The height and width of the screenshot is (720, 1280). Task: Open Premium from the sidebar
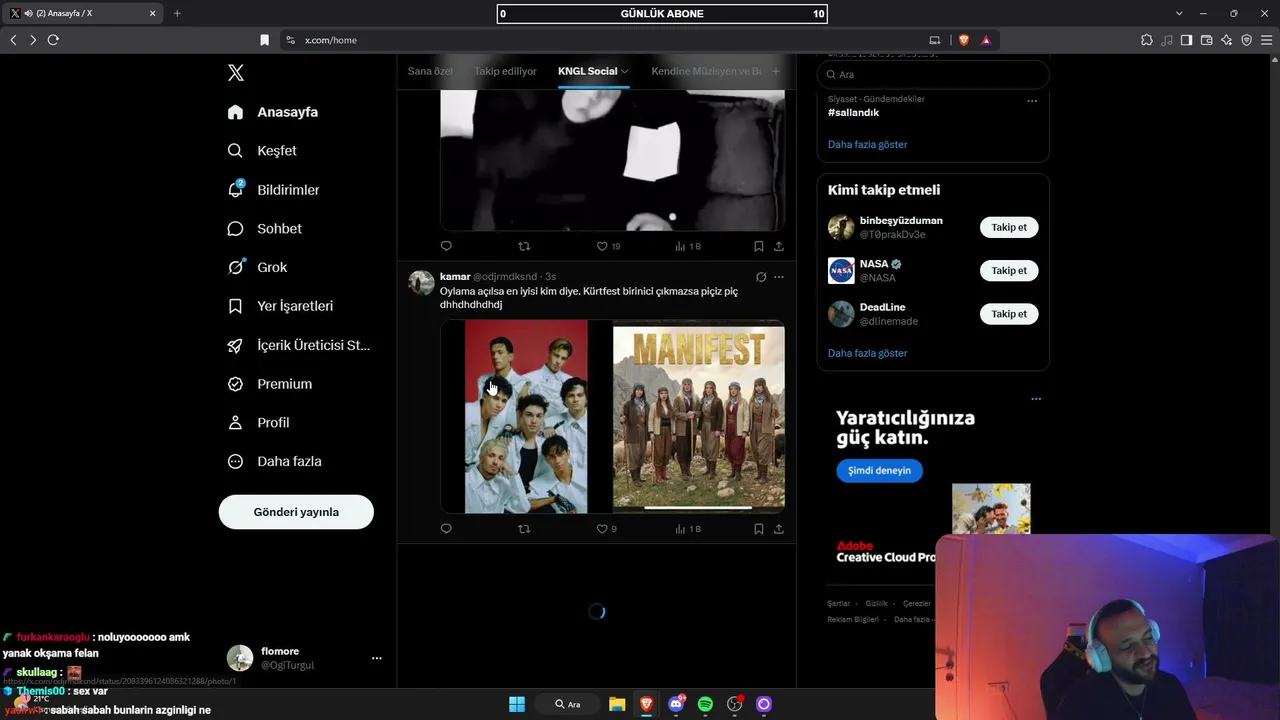(270, 384)
